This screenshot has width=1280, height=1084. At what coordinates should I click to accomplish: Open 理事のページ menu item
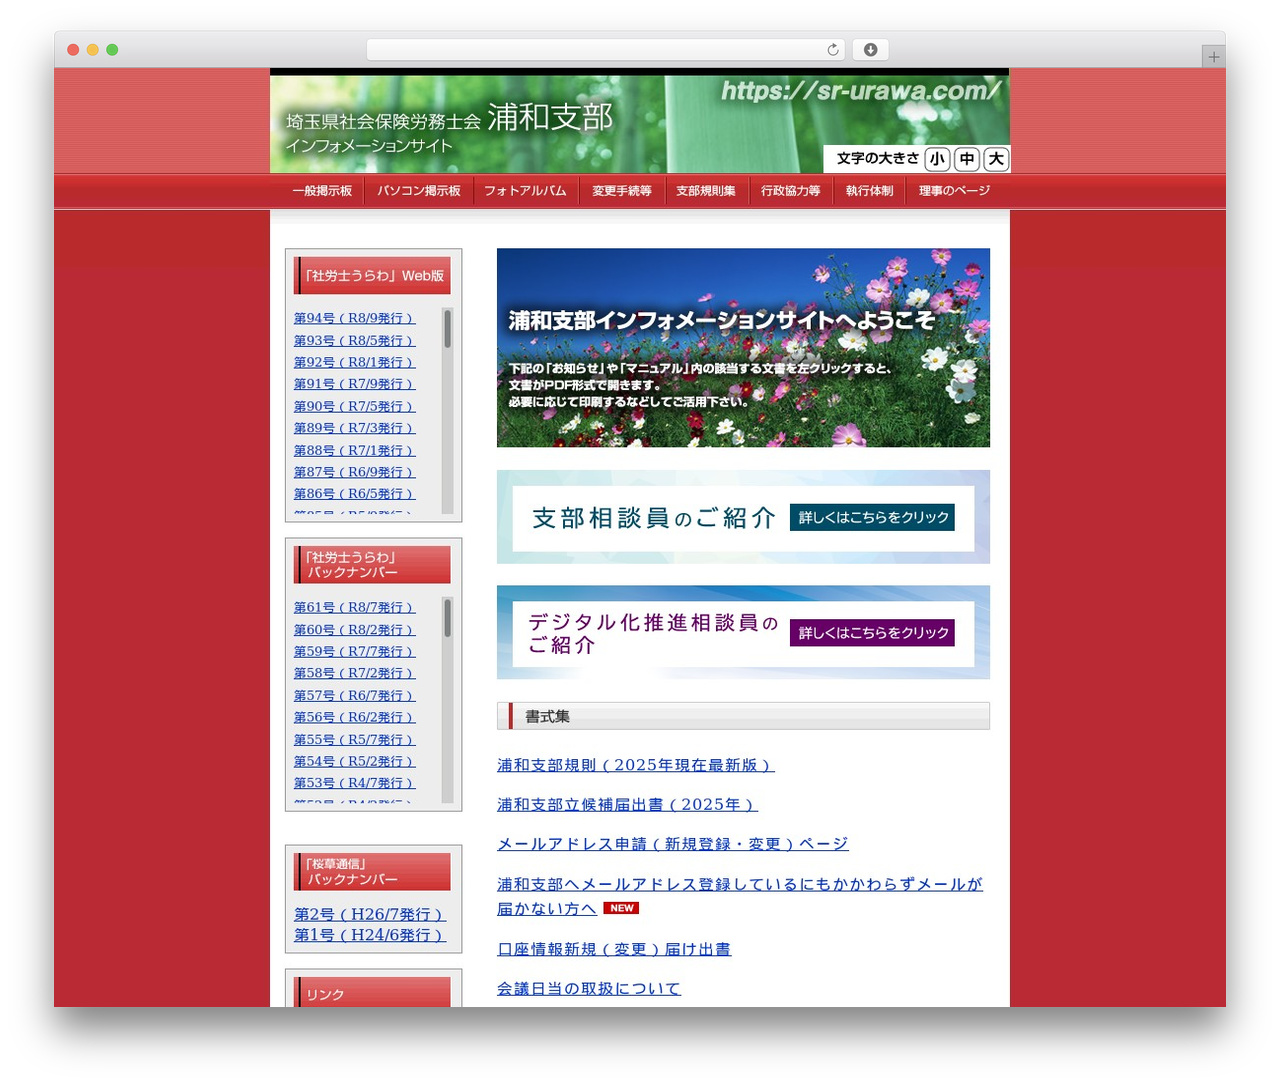[x=955, y=191]
